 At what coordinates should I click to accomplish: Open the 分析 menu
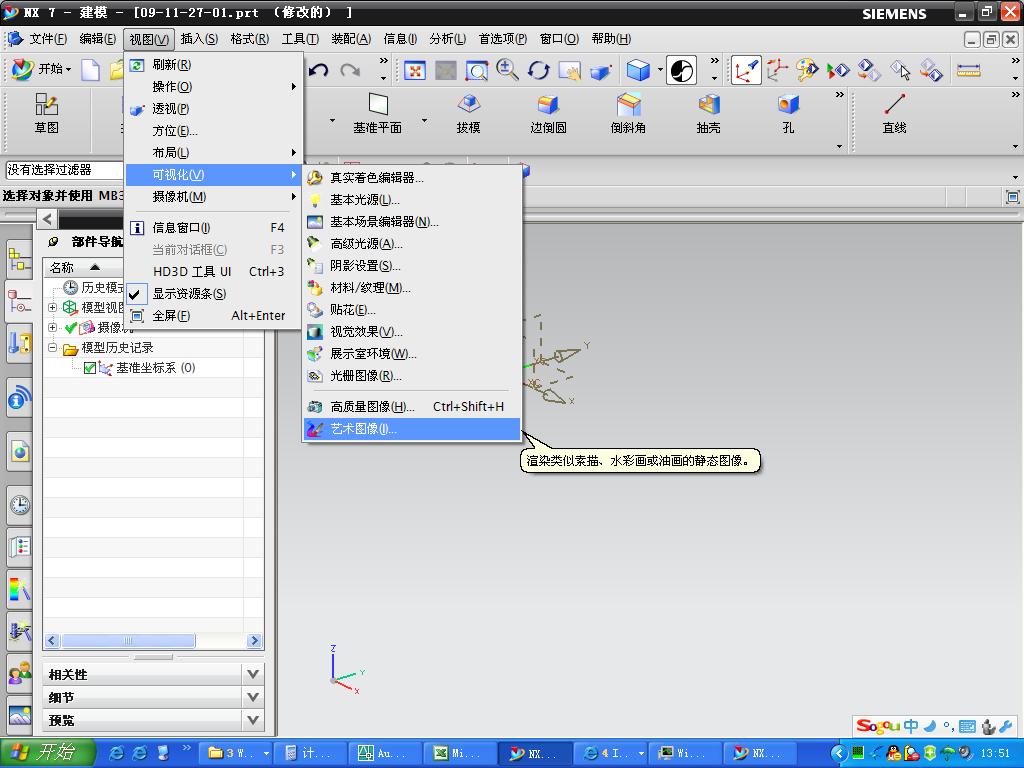(447, 39)
